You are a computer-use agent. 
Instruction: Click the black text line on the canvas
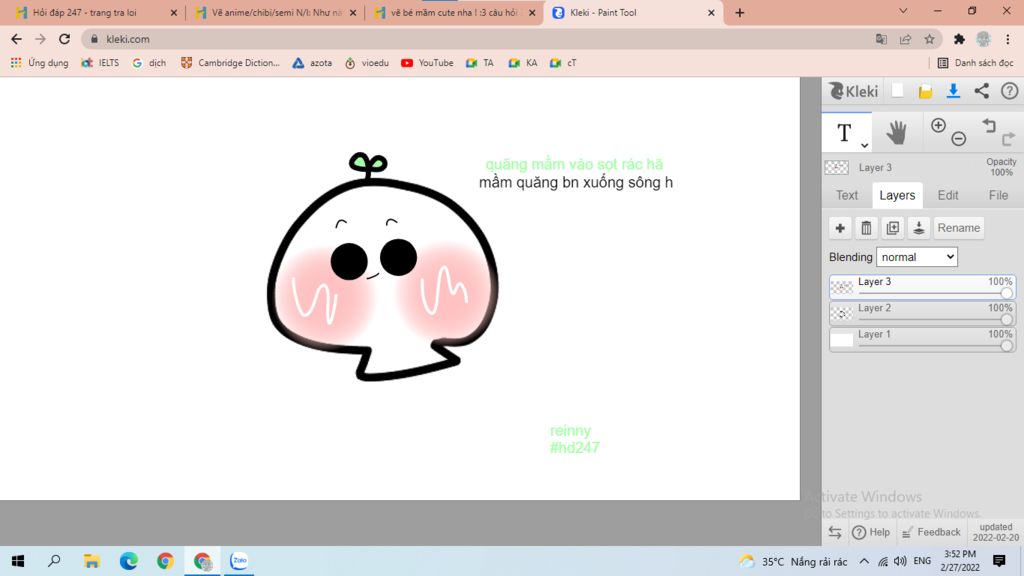tap(575, 183)
